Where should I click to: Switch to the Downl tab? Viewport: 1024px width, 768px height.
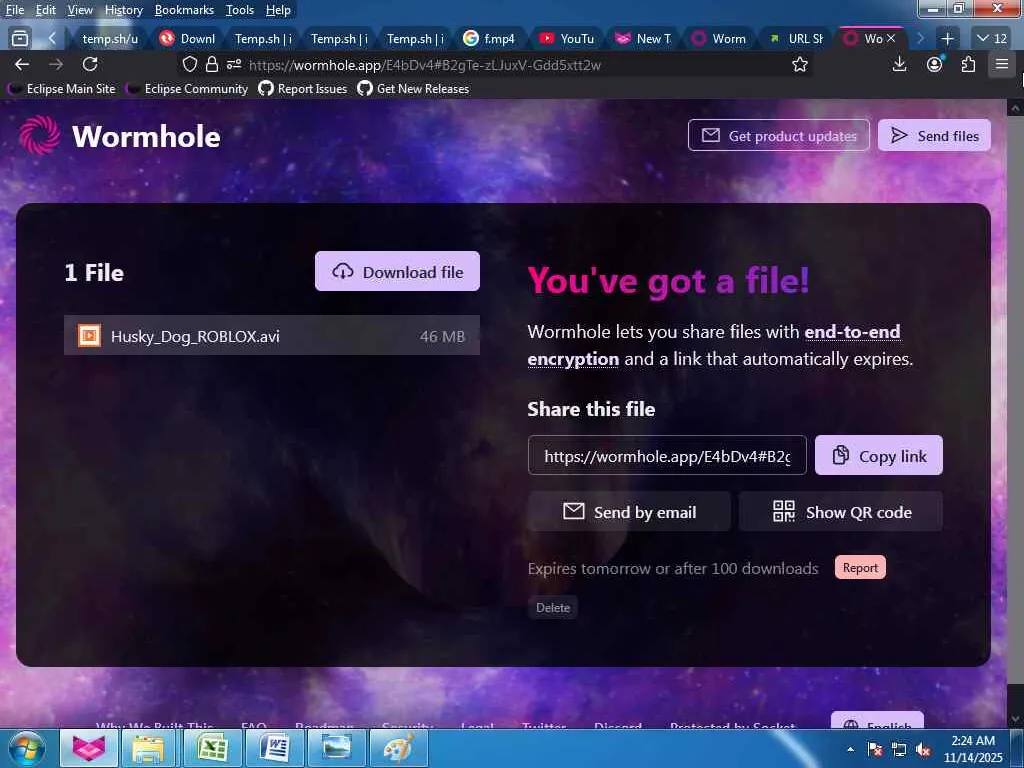[187, 39]
